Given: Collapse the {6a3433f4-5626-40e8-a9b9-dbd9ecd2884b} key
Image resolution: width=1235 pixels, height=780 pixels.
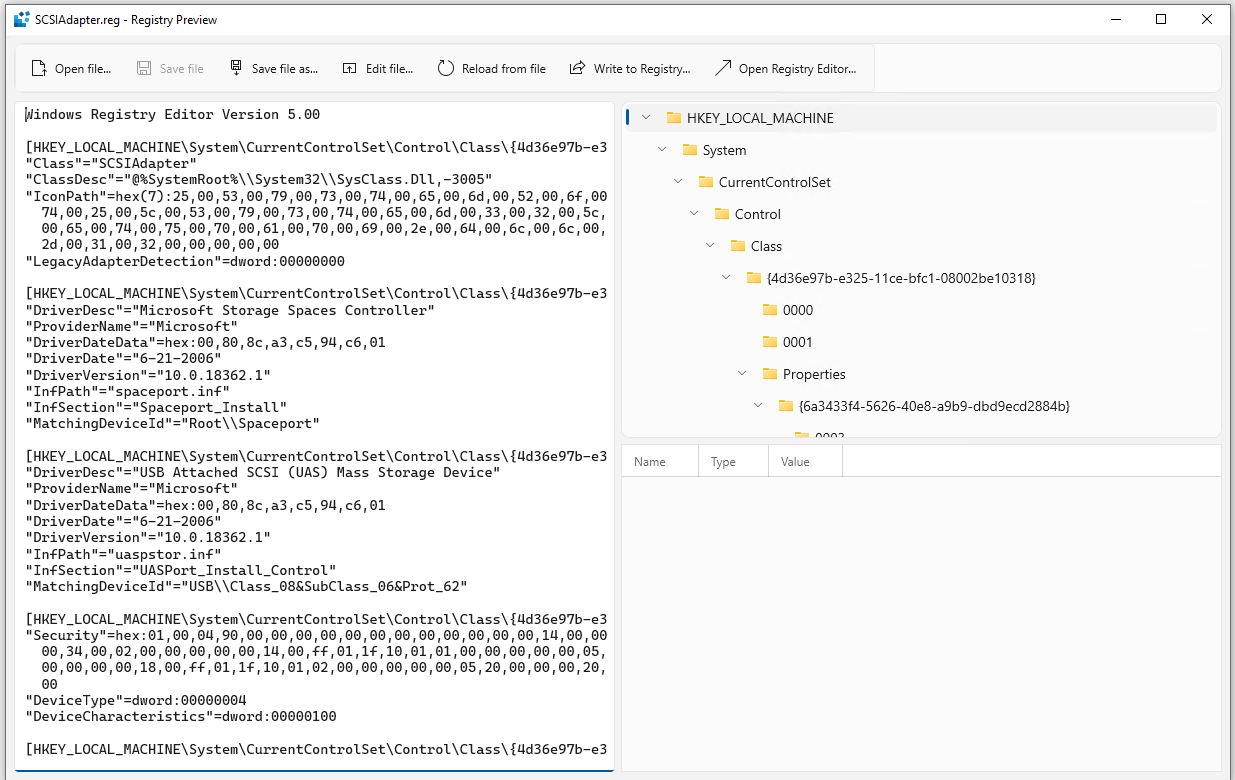Looking at the screenshot, I should [x=757, y=406].
